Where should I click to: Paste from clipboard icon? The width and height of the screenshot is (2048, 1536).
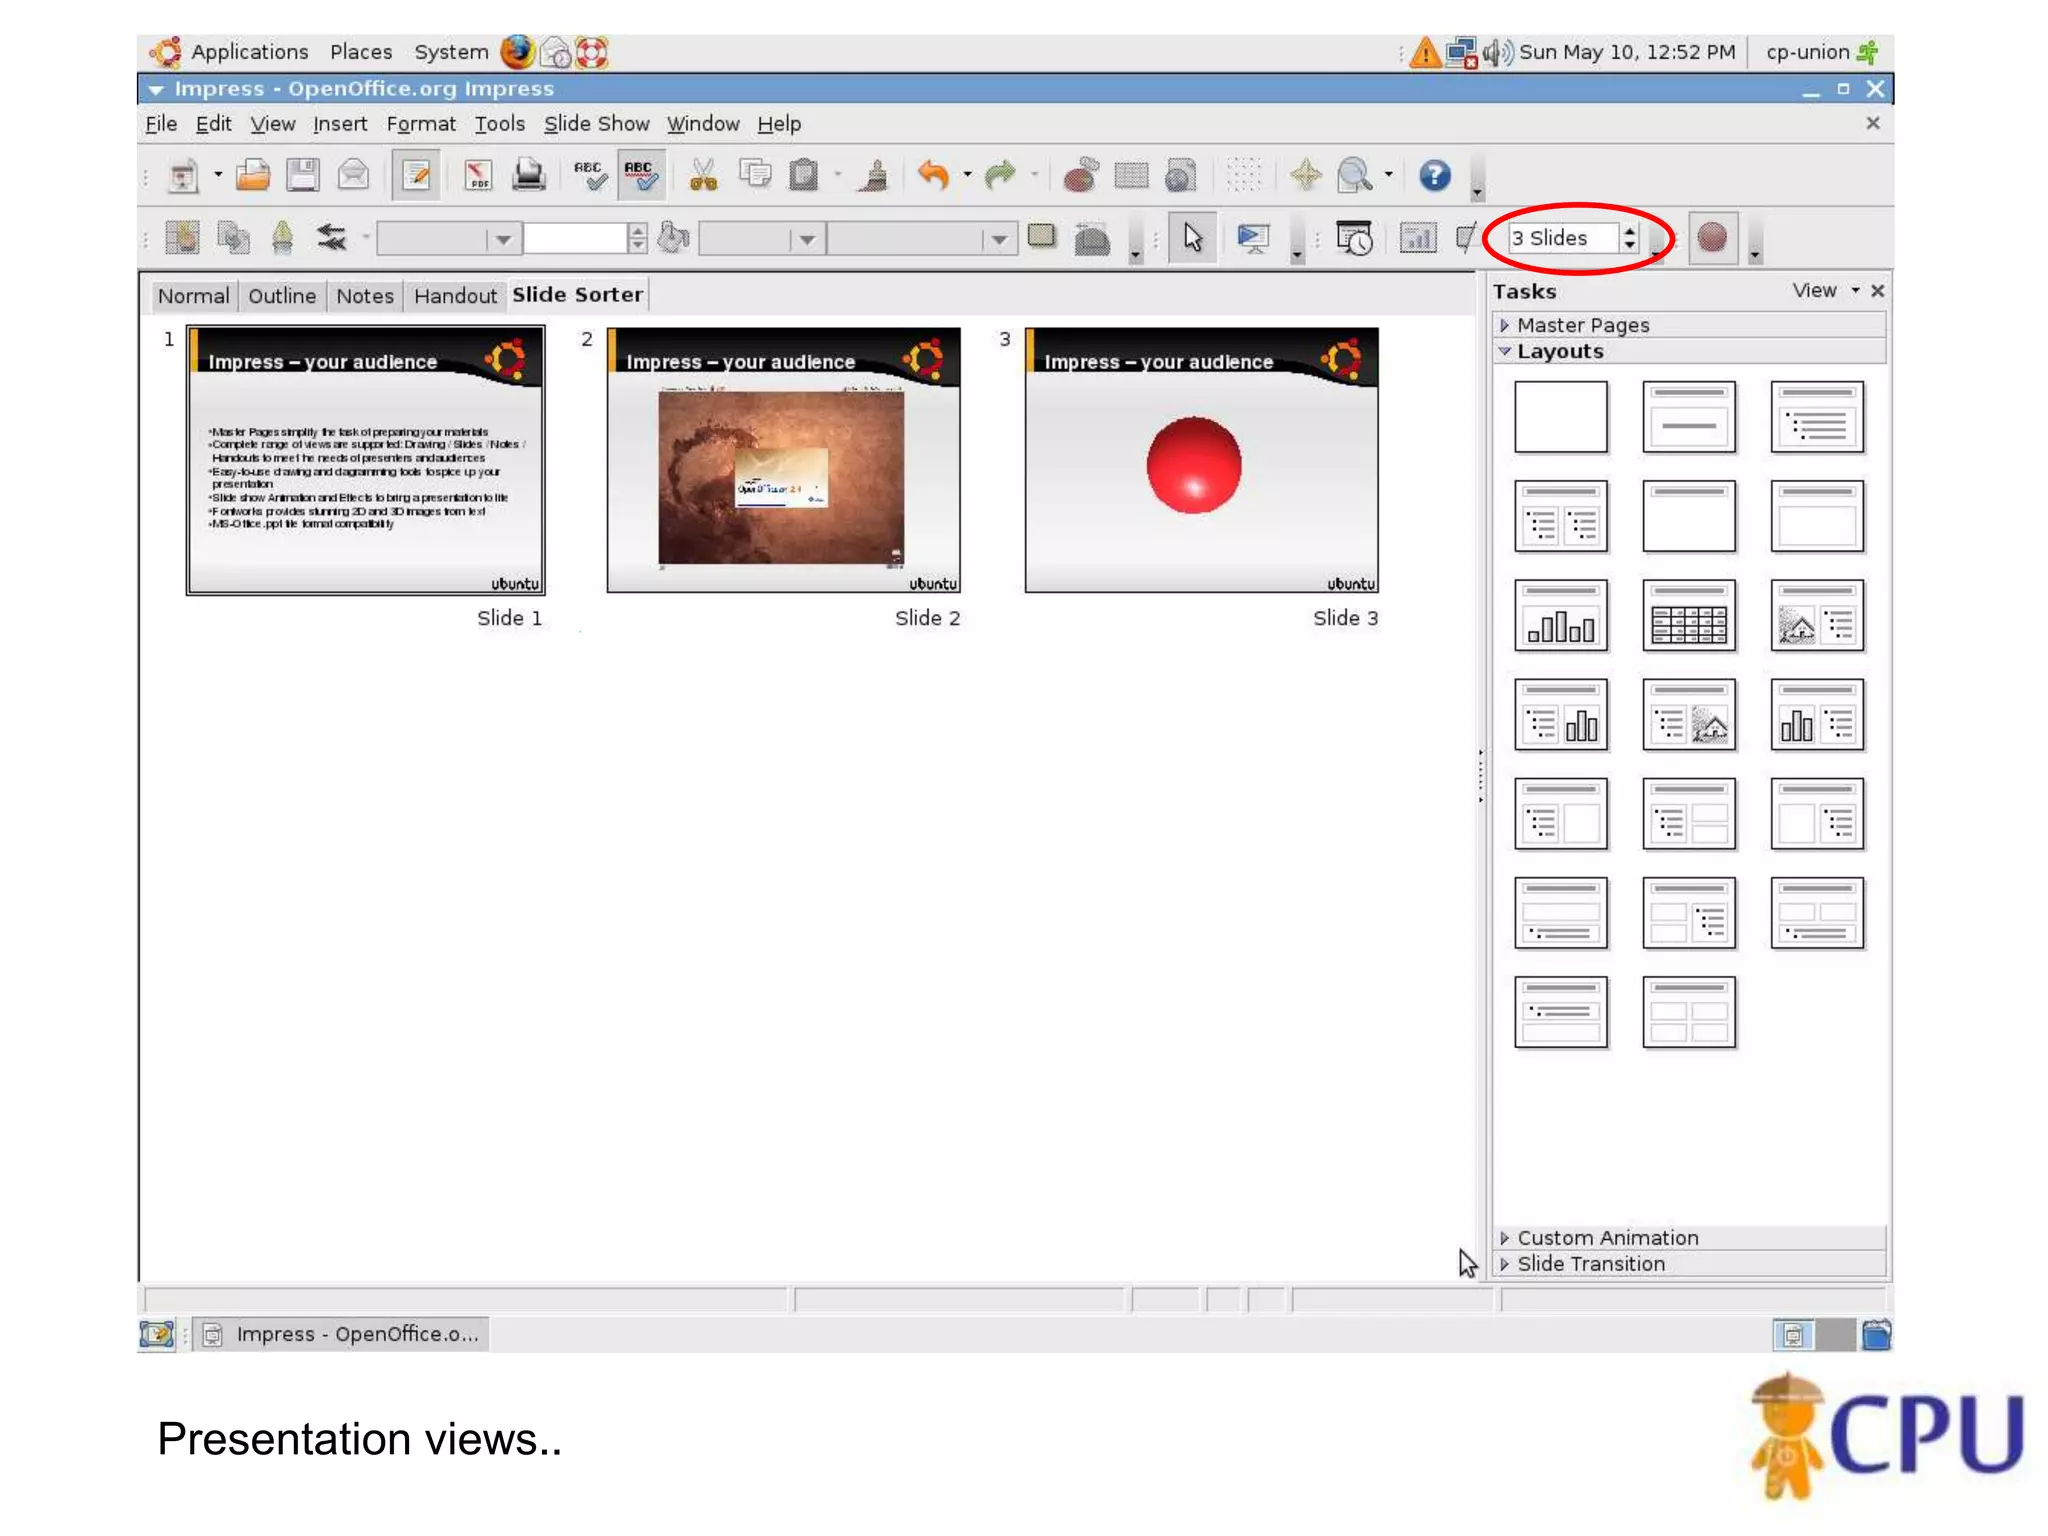804,176
